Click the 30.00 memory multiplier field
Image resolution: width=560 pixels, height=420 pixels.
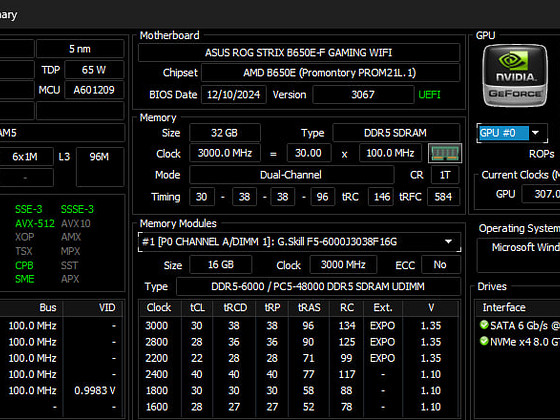309,153
